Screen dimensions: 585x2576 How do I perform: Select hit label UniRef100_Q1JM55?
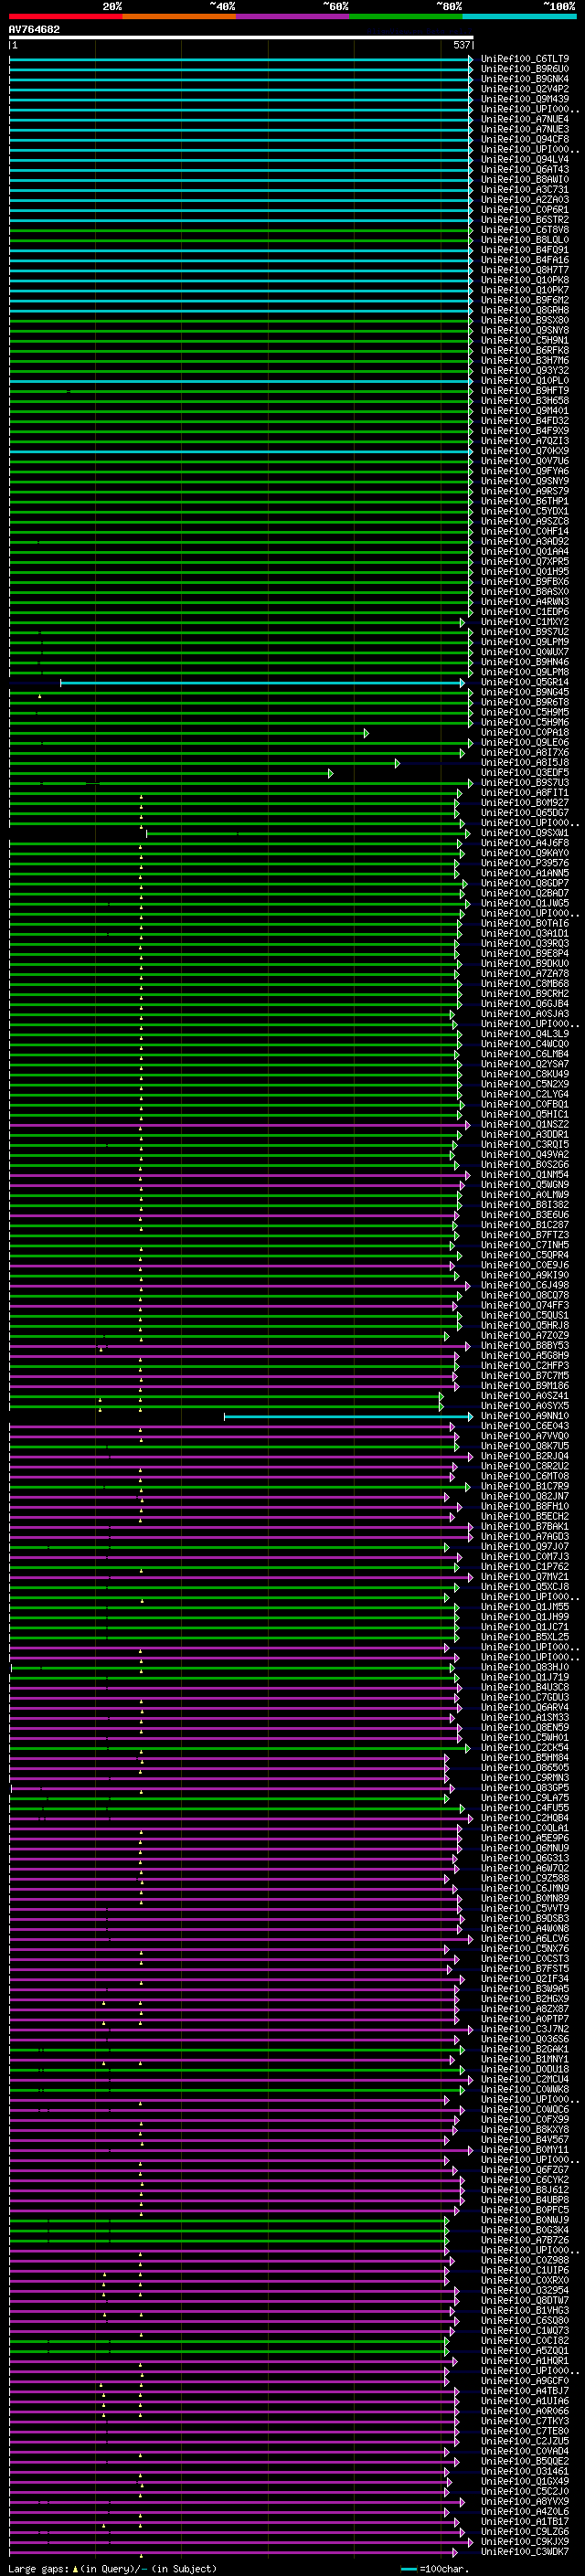(x=525, y=1607)
